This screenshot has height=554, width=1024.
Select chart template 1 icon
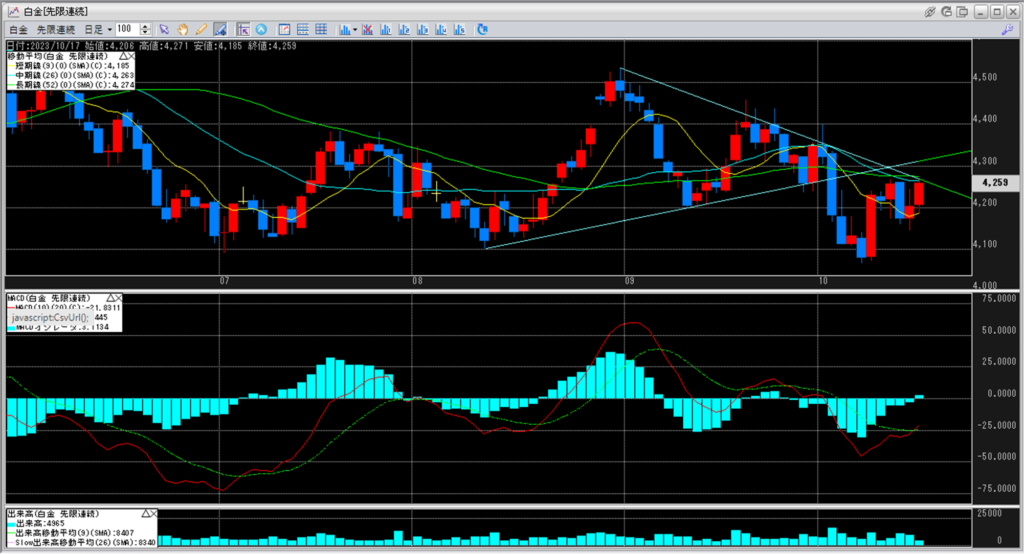click(385, 29)
